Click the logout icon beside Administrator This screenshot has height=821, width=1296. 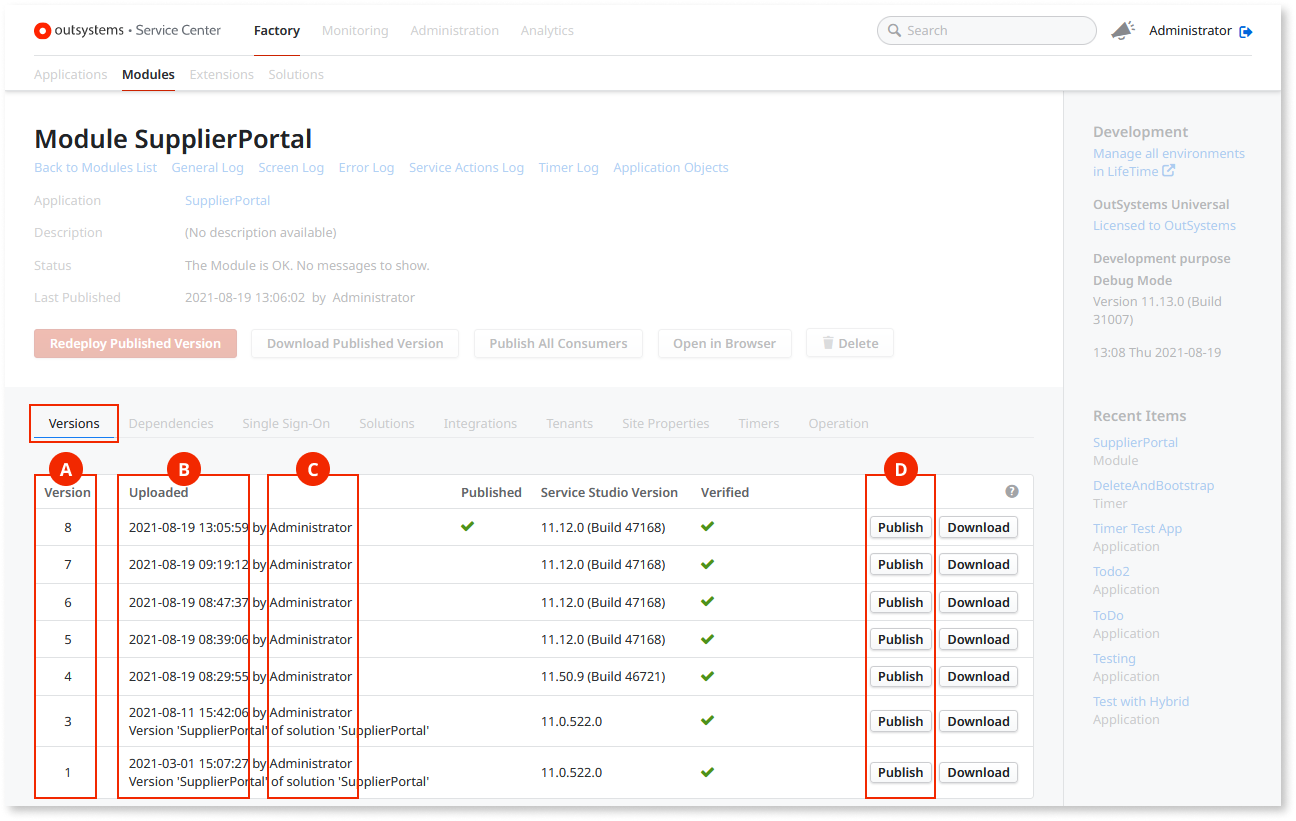point(1245,31)
